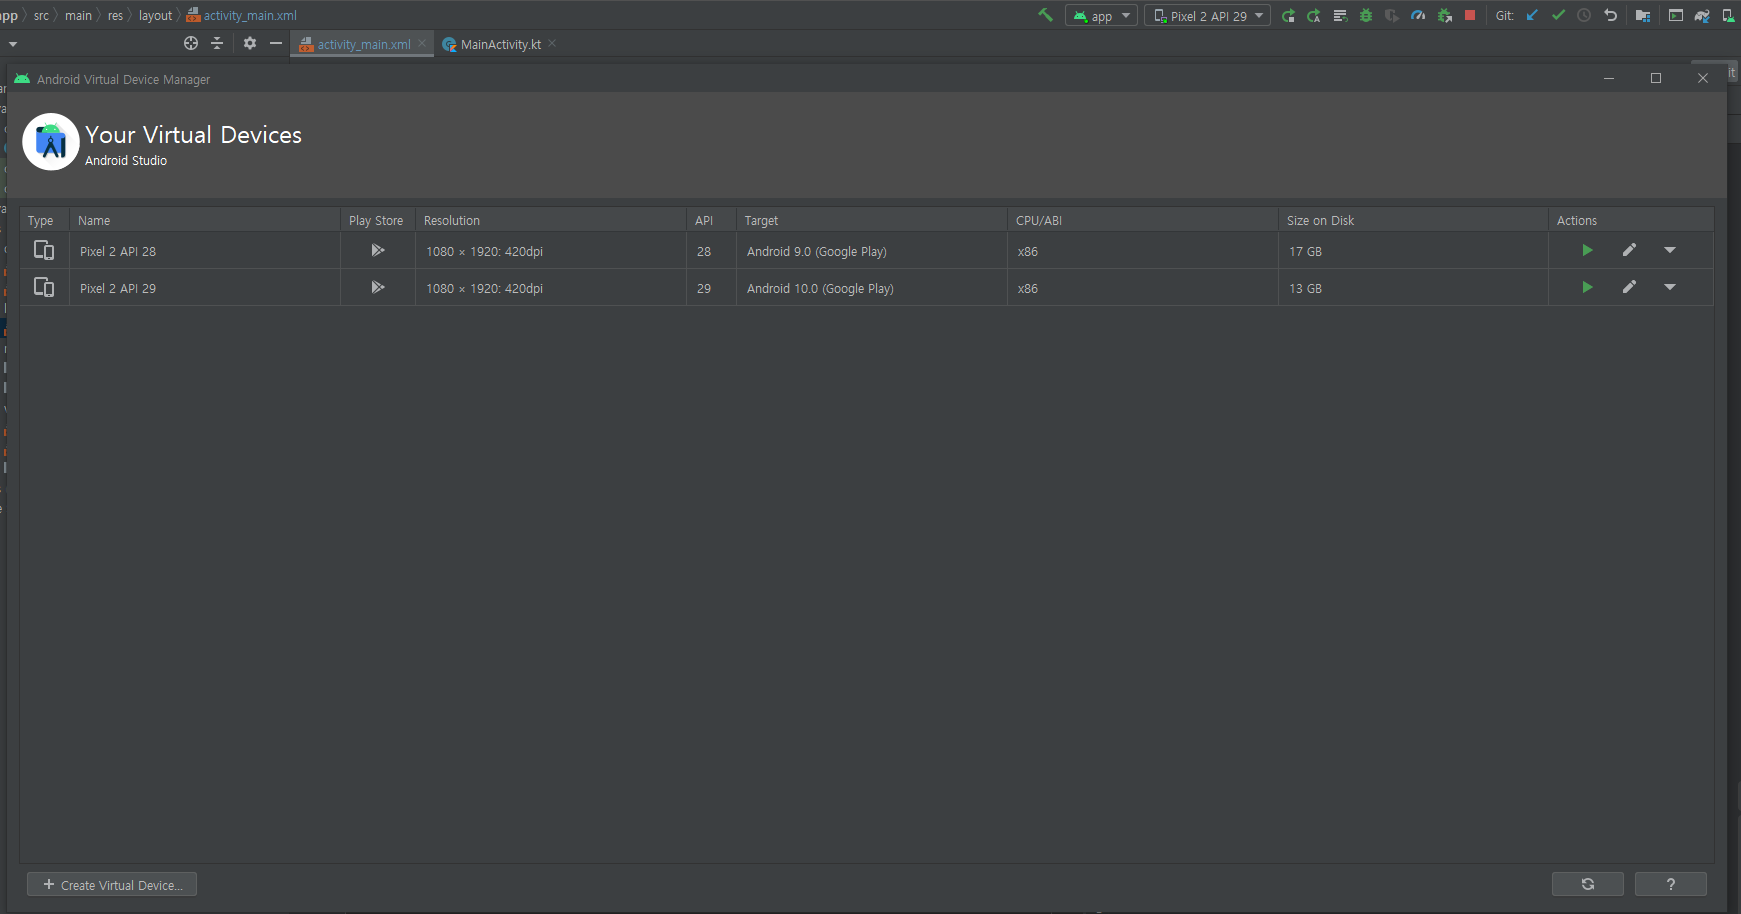Click the activity_main.xml breadcrumb

point(241,15)
